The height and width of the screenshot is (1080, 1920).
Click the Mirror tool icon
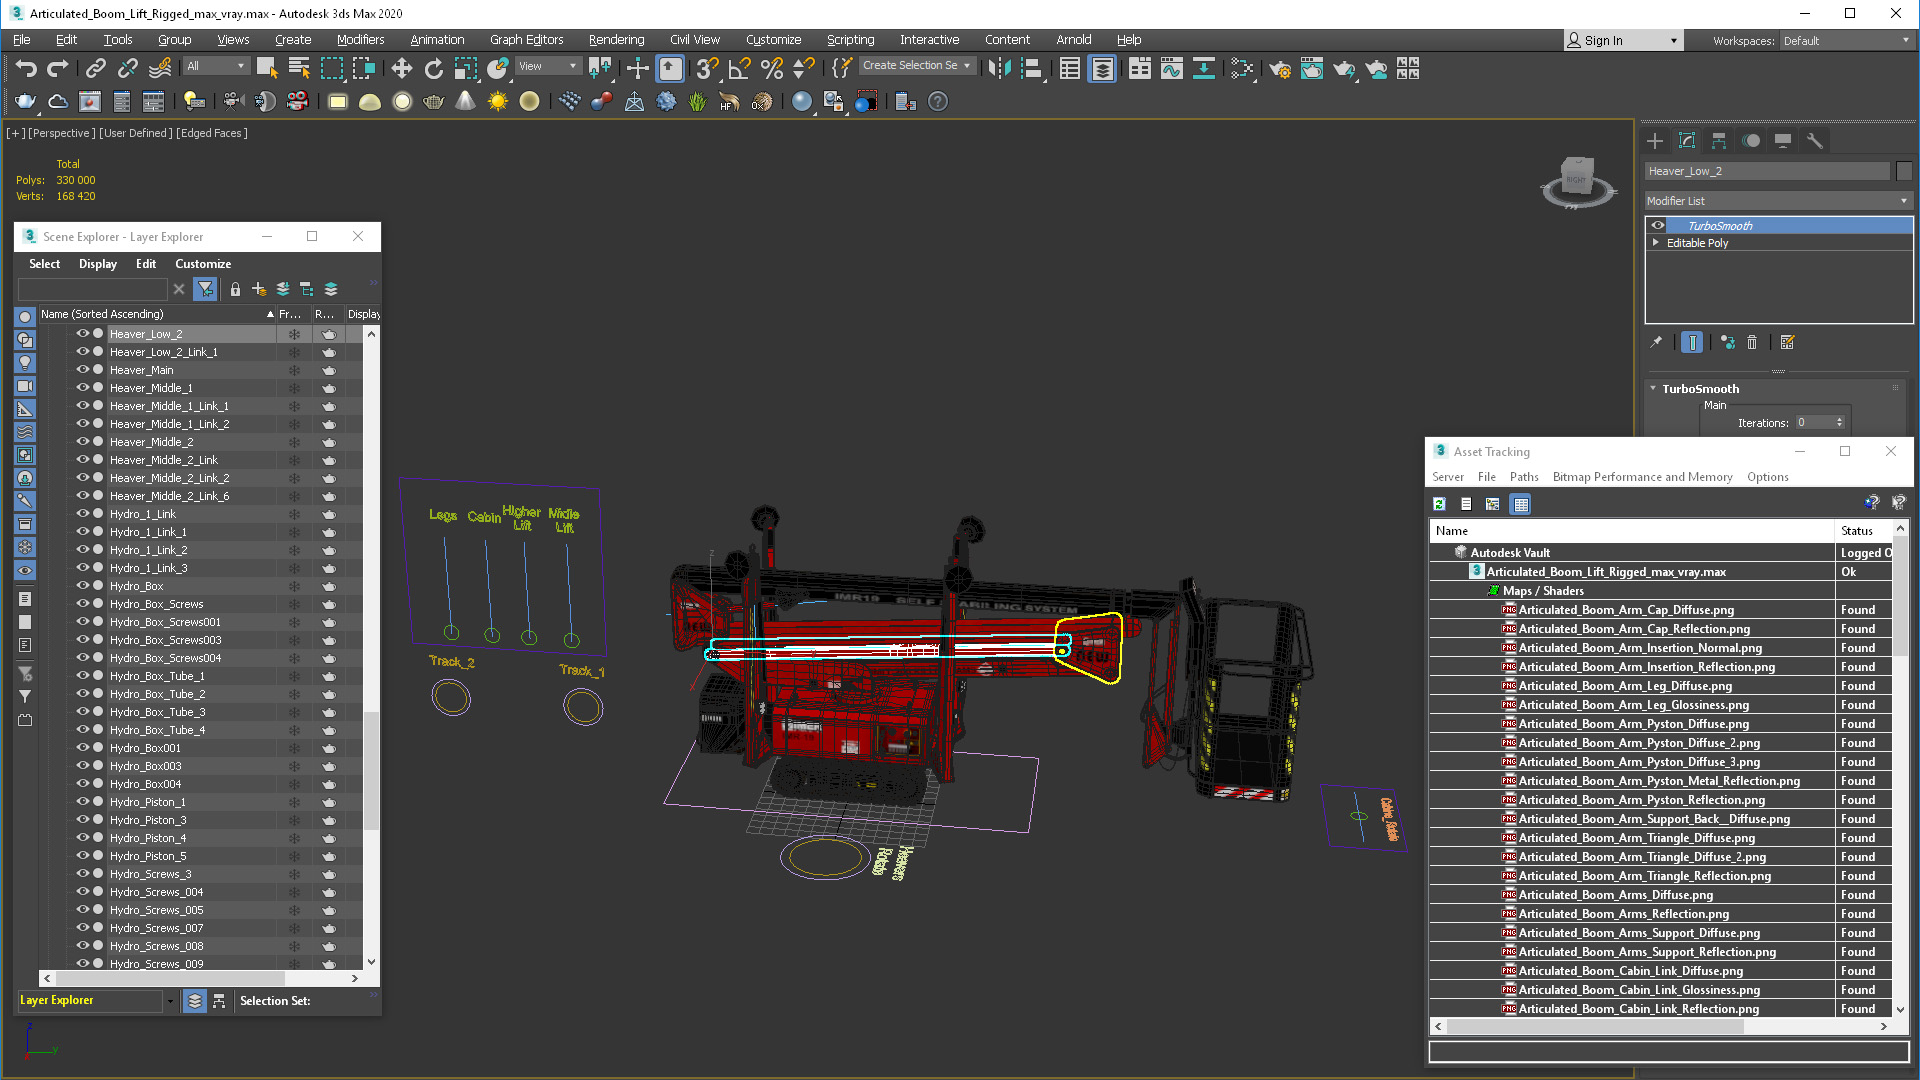999,68
